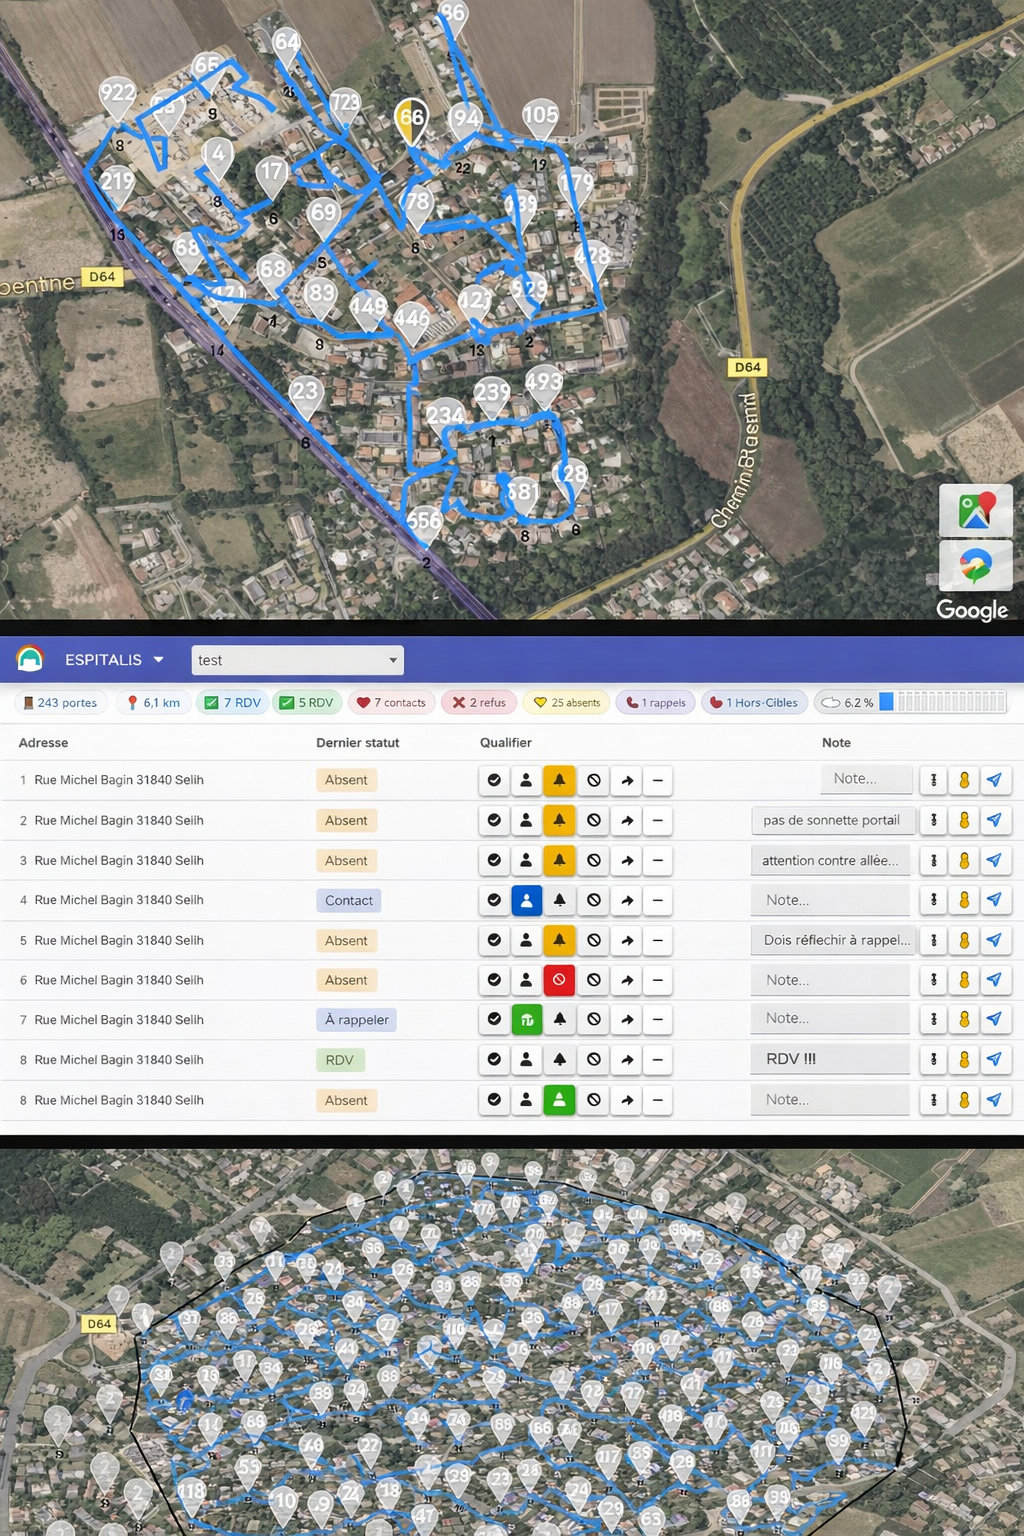
Task: Click the checkmark qualifier for row 1
Action: click(x=494, y=780)
